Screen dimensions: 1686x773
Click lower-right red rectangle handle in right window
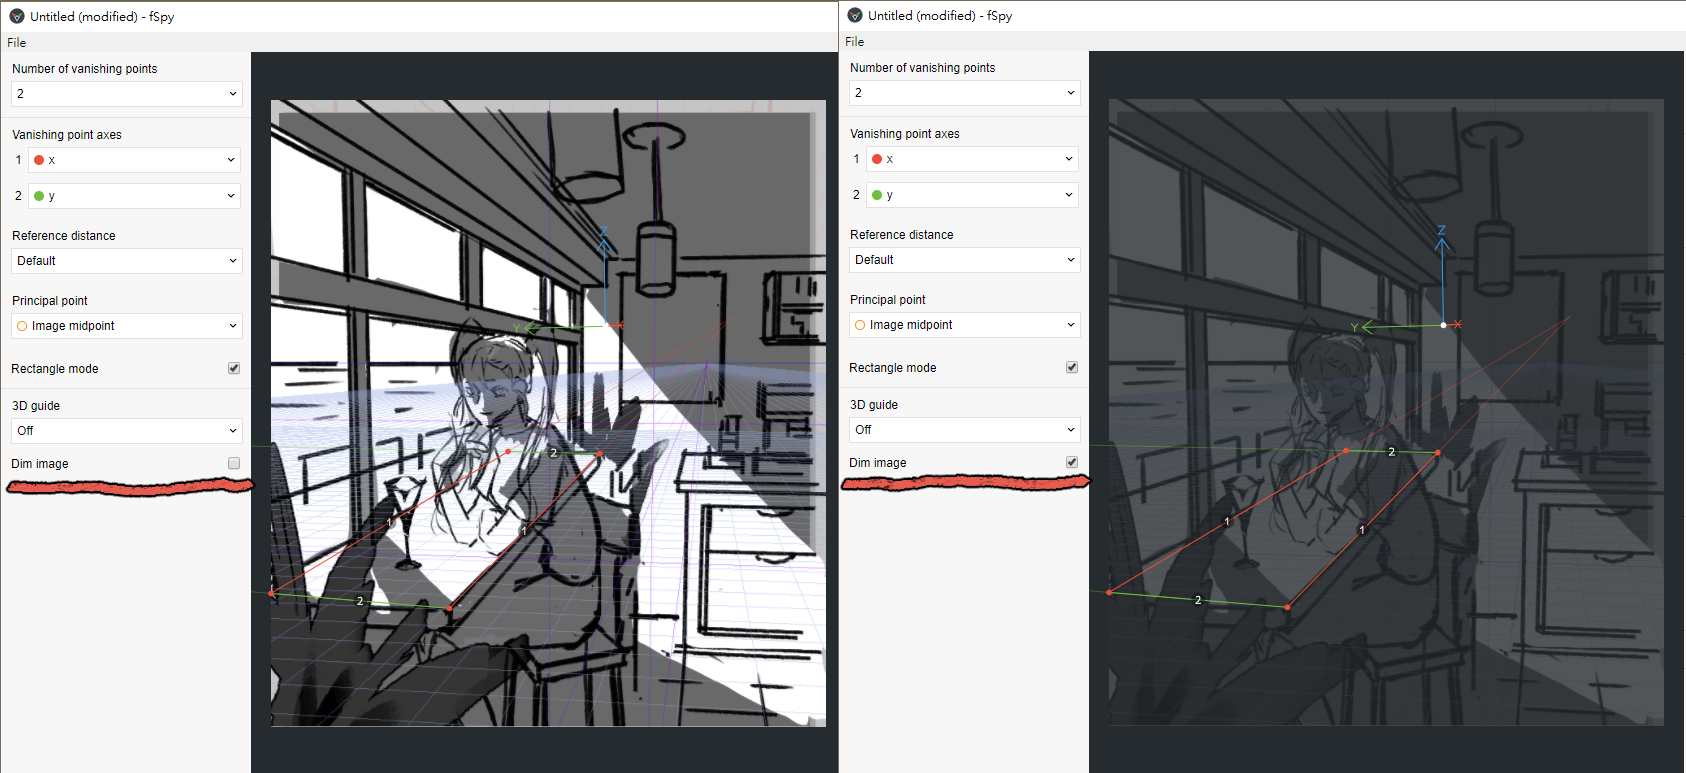[1287, 607]
